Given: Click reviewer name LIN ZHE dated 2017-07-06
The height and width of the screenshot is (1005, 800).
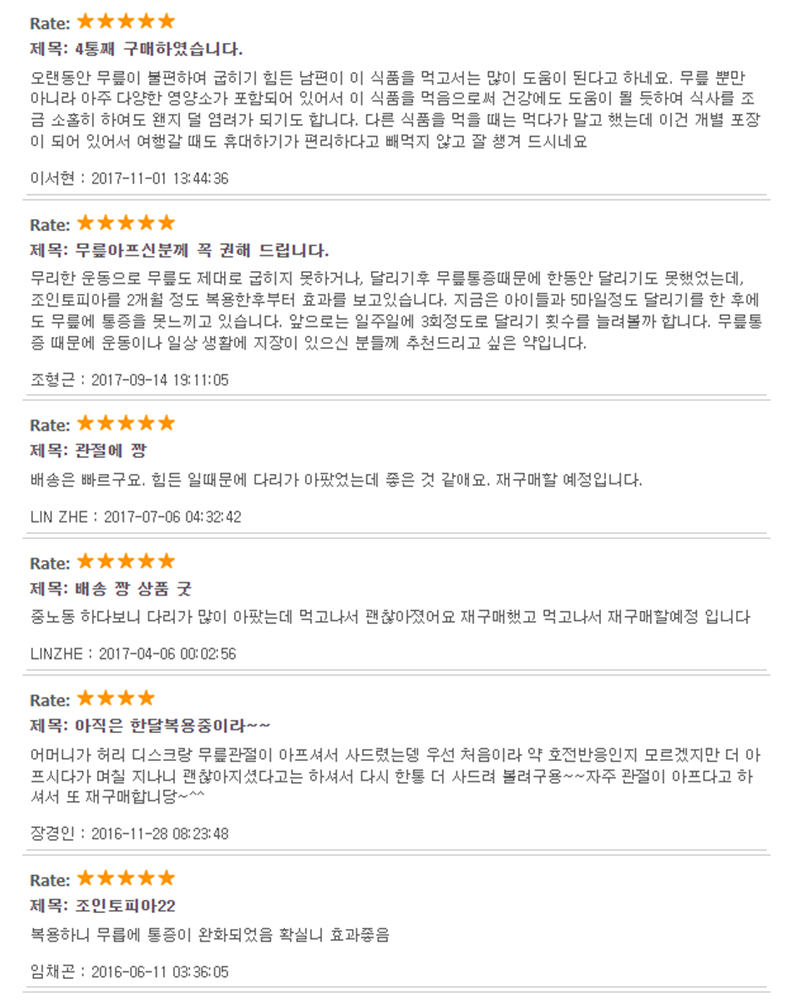Looking at the screenshot, I should [59, 517].
